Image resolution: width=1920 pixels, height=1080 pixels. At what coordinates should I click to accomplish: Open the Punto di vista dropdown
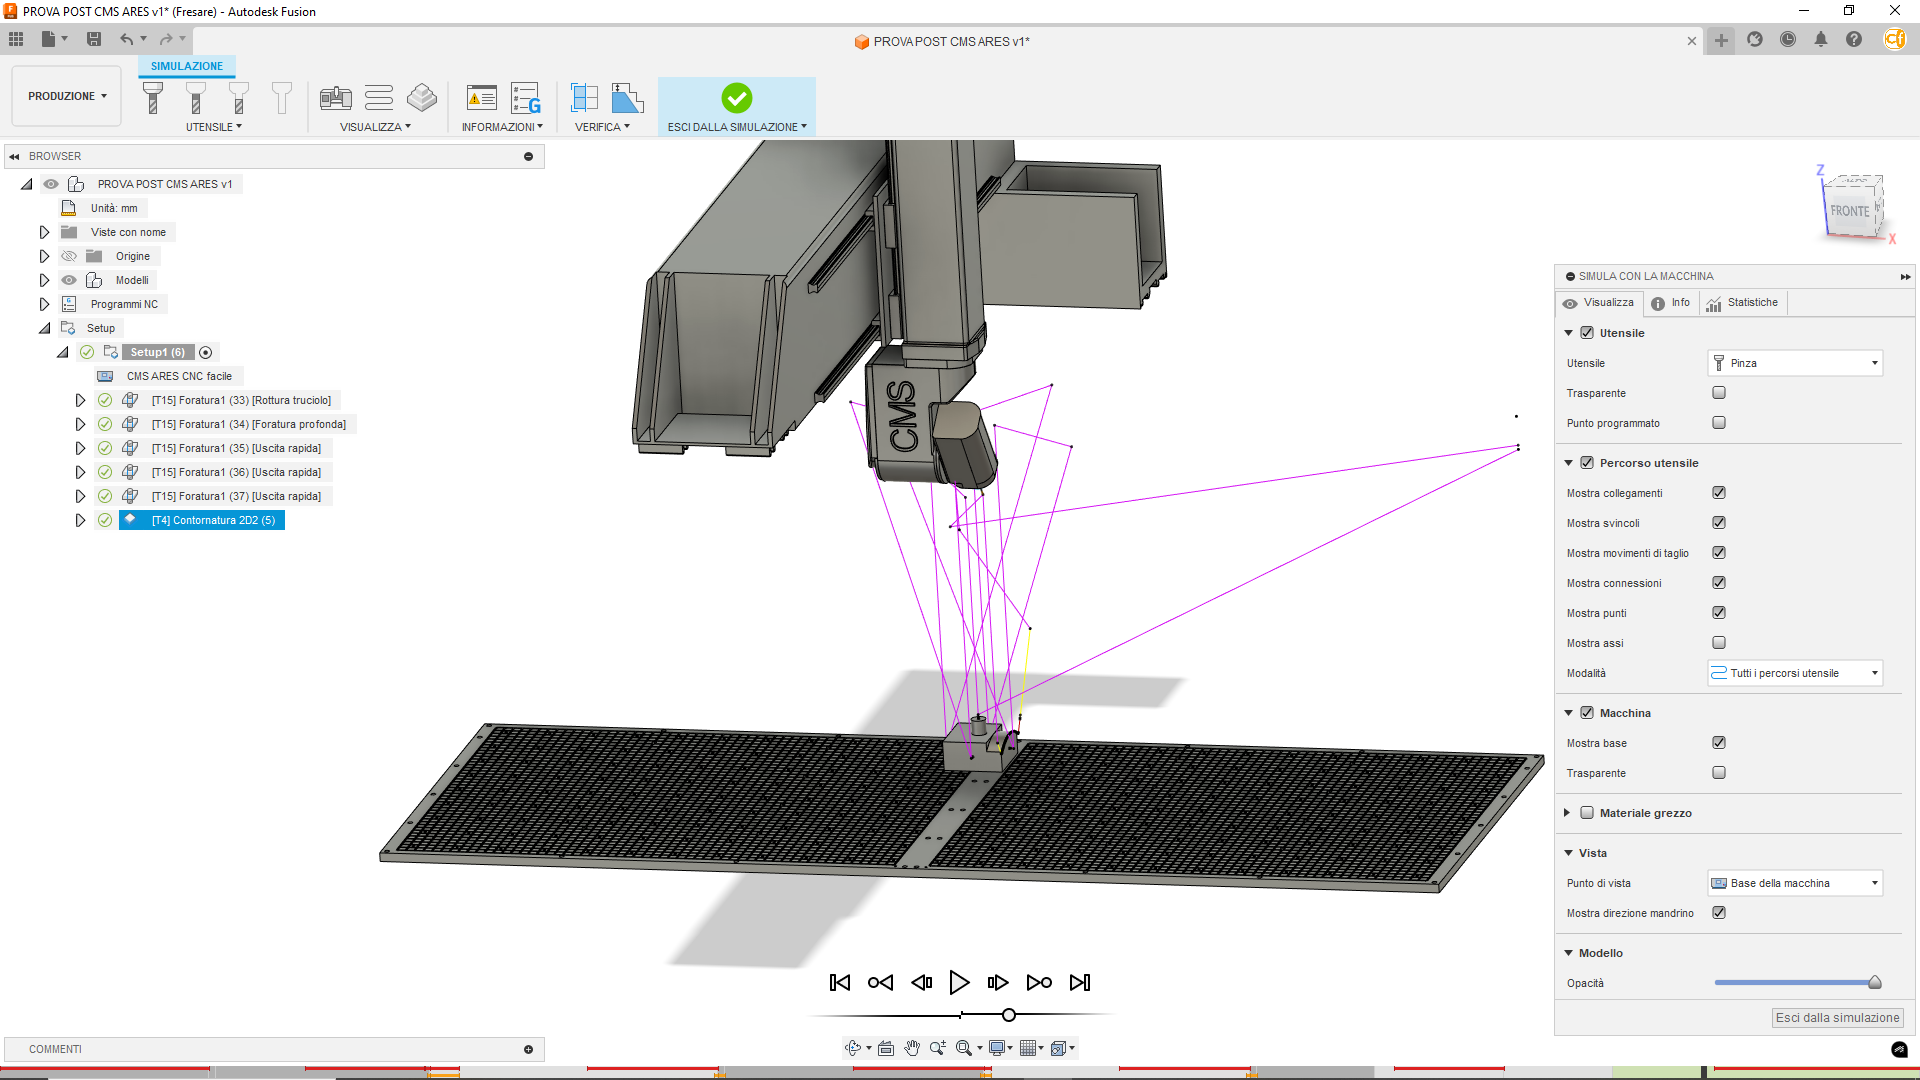(x=1794, y=883)
